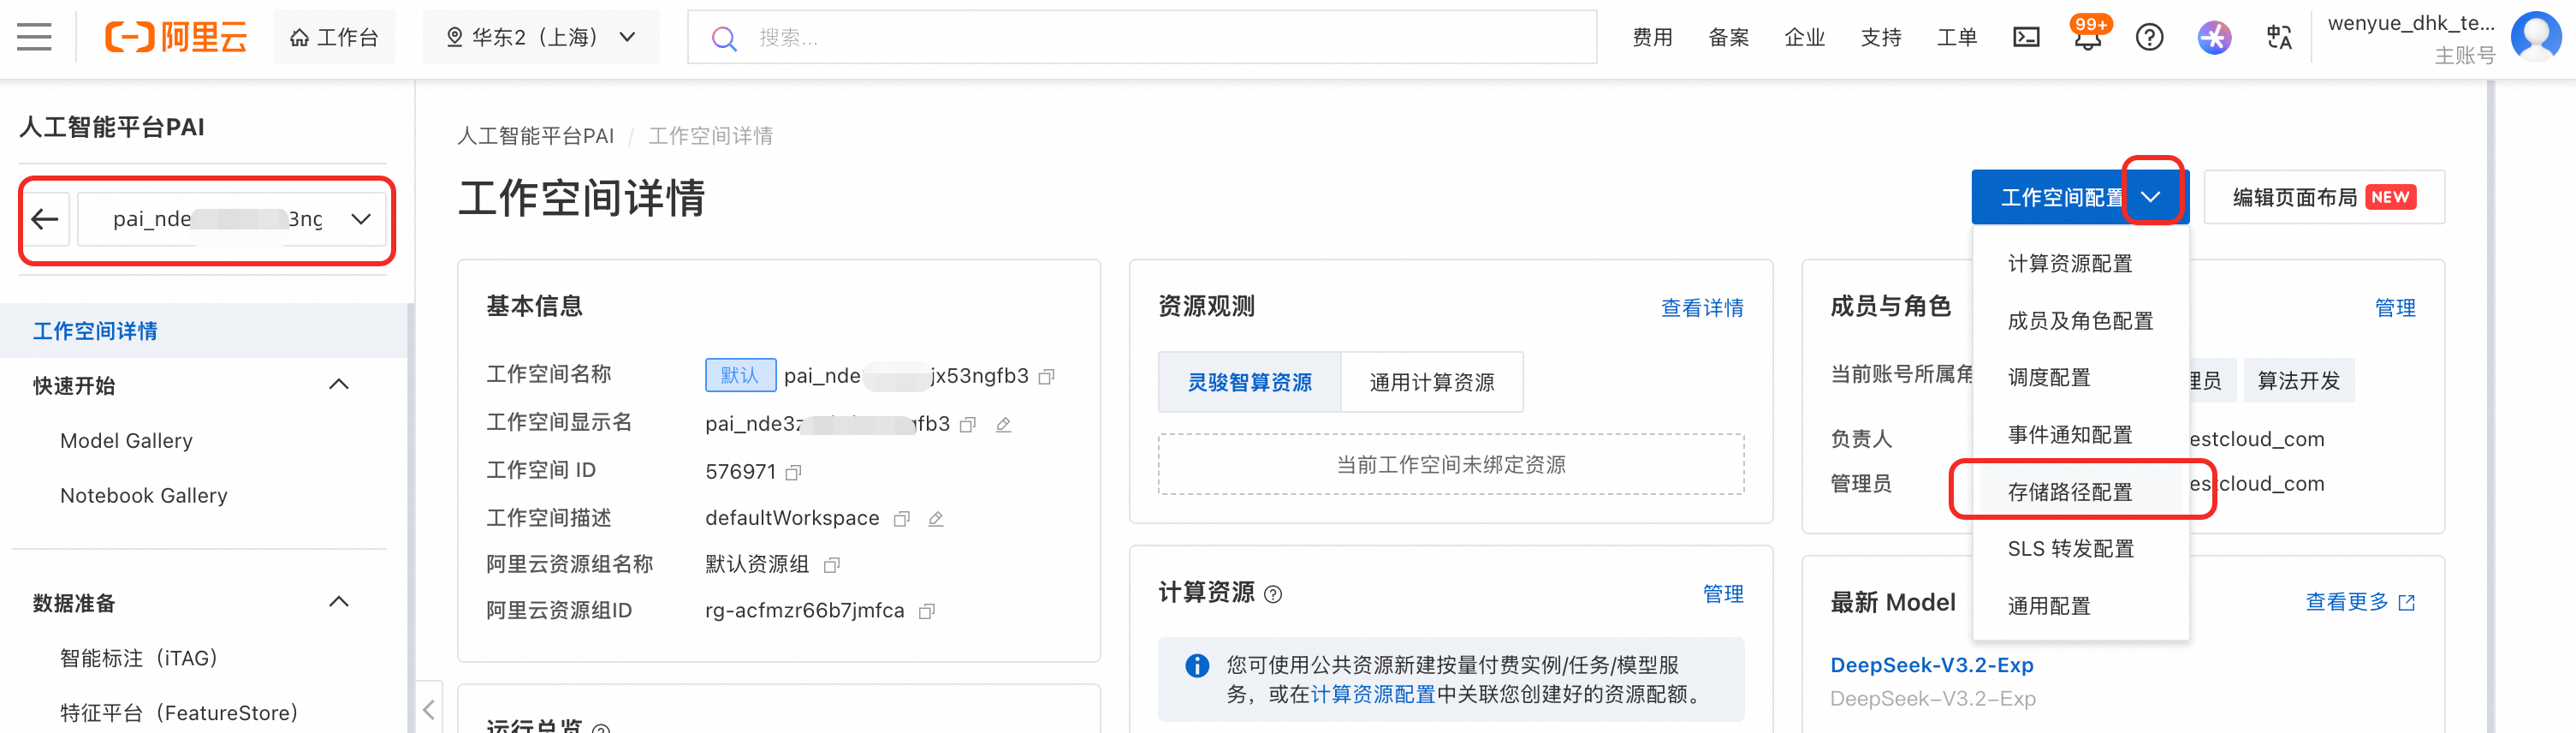
Task: Open Model Gallery
Action: (126, 441)
